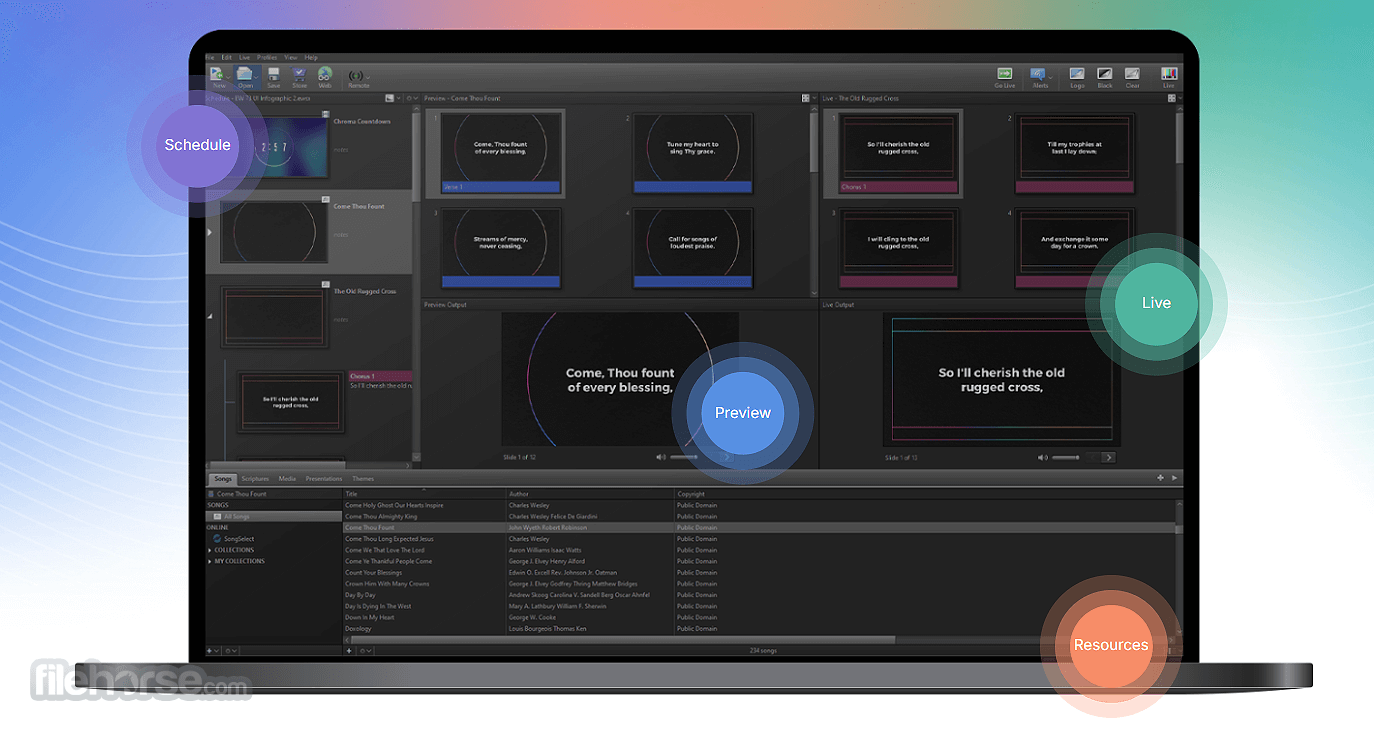Click the Web toolbar icon
The image size is (1374, 731).
click(325, 74)
